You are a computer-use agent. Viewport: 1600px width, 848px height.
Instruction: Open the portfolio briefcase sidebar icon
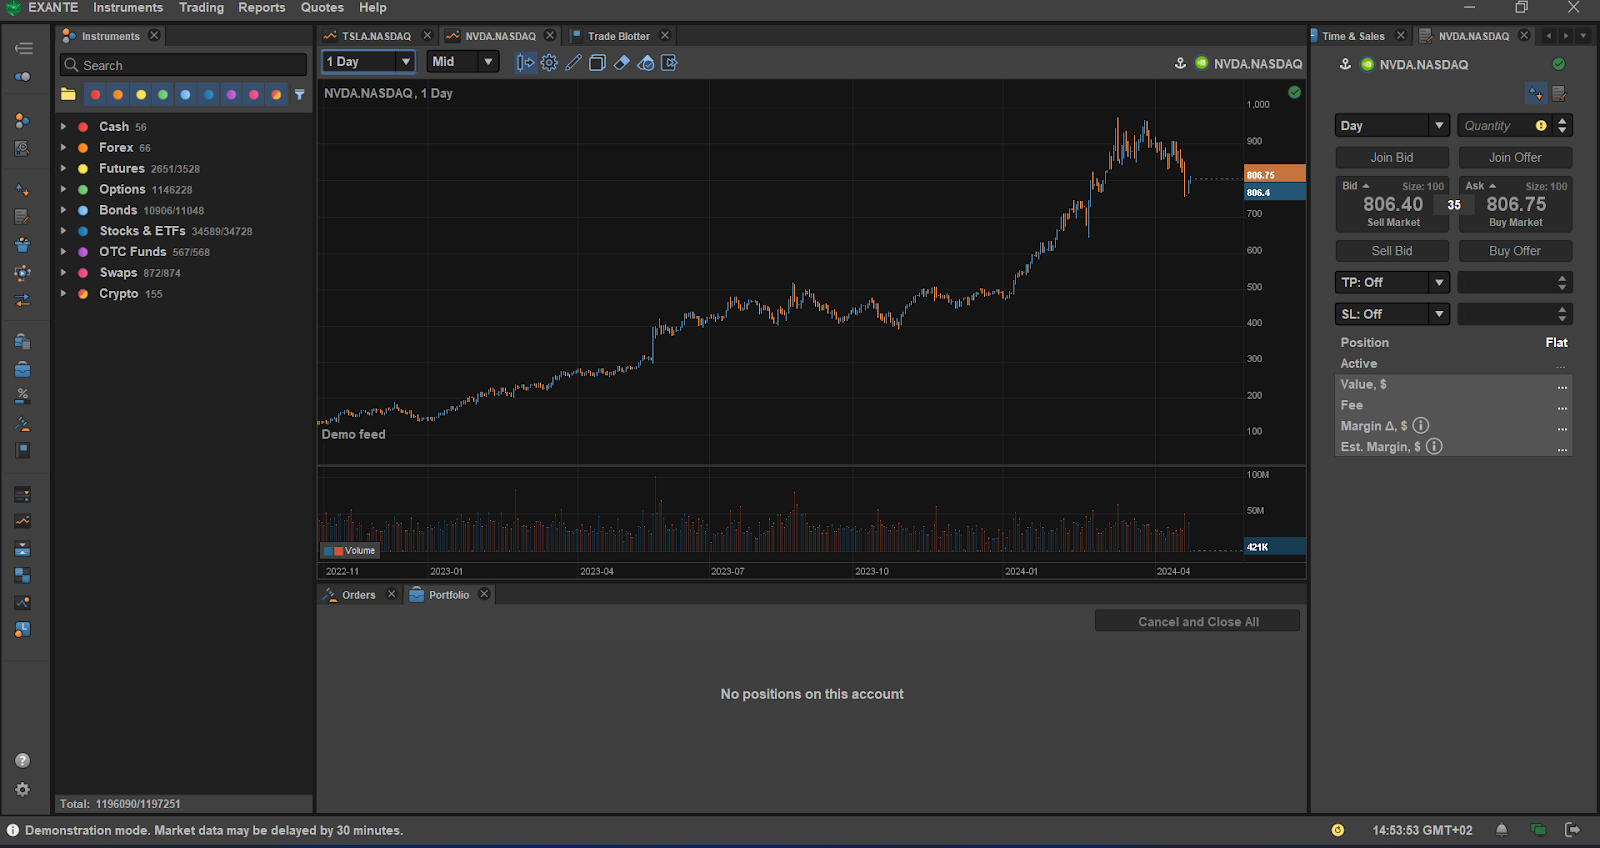22,369
